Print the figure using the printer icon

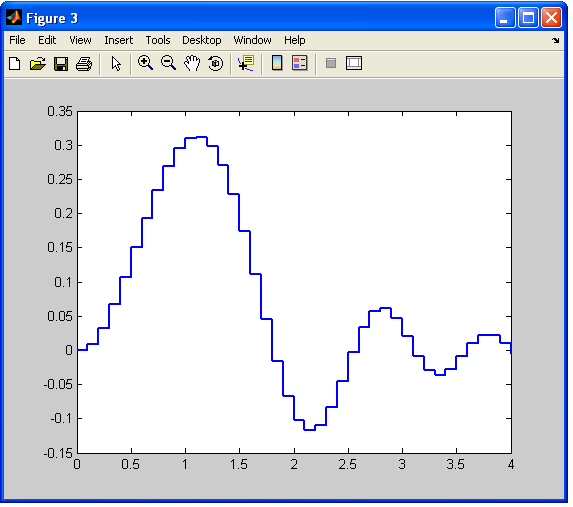click(x=84, y=64)
